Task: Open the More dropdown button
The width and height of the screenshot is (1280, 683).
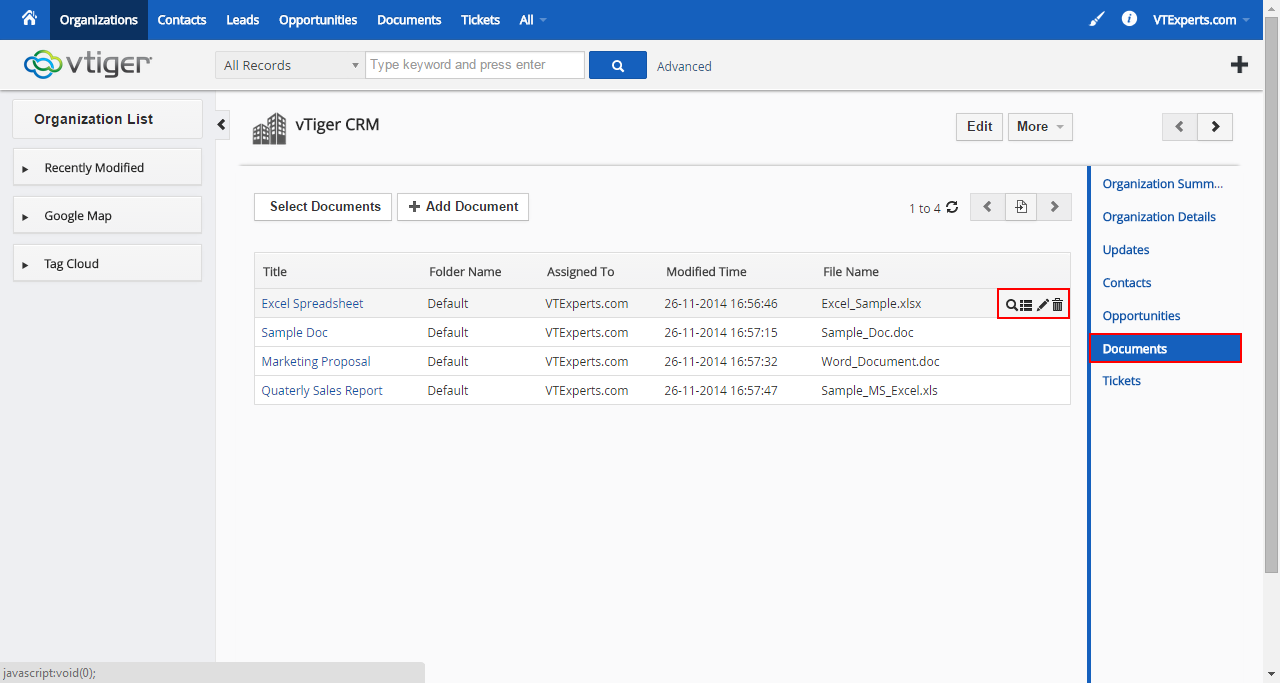Action: [x=1040, y=127]
